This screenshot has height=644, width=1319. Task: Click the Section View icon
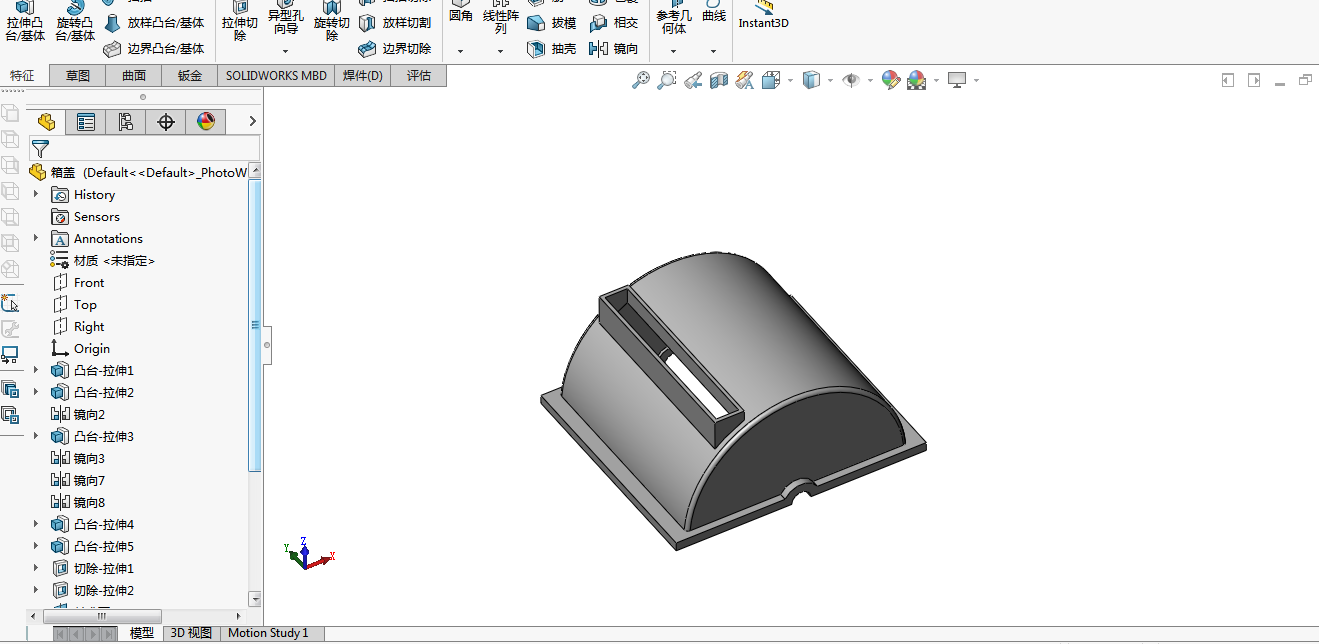pyautogui.click(x=719, y=80)
